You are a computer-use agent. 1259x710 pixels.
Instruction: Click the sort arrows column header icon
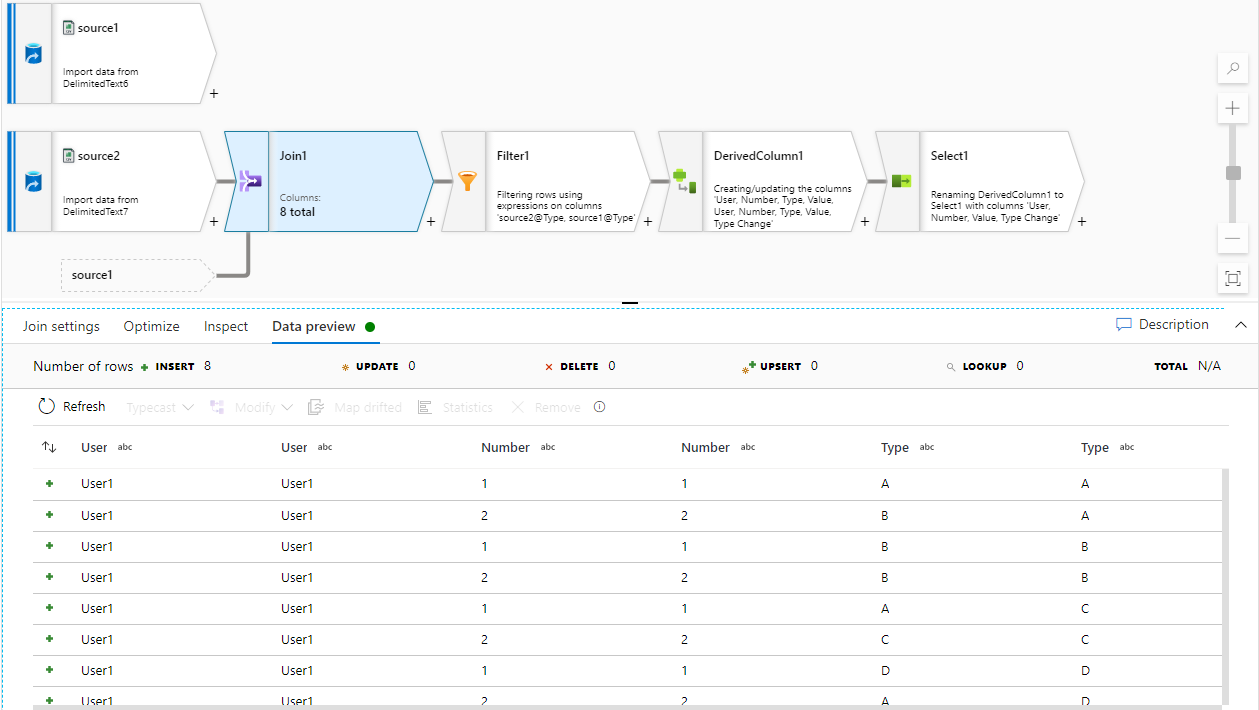click(x=49, y=447)
